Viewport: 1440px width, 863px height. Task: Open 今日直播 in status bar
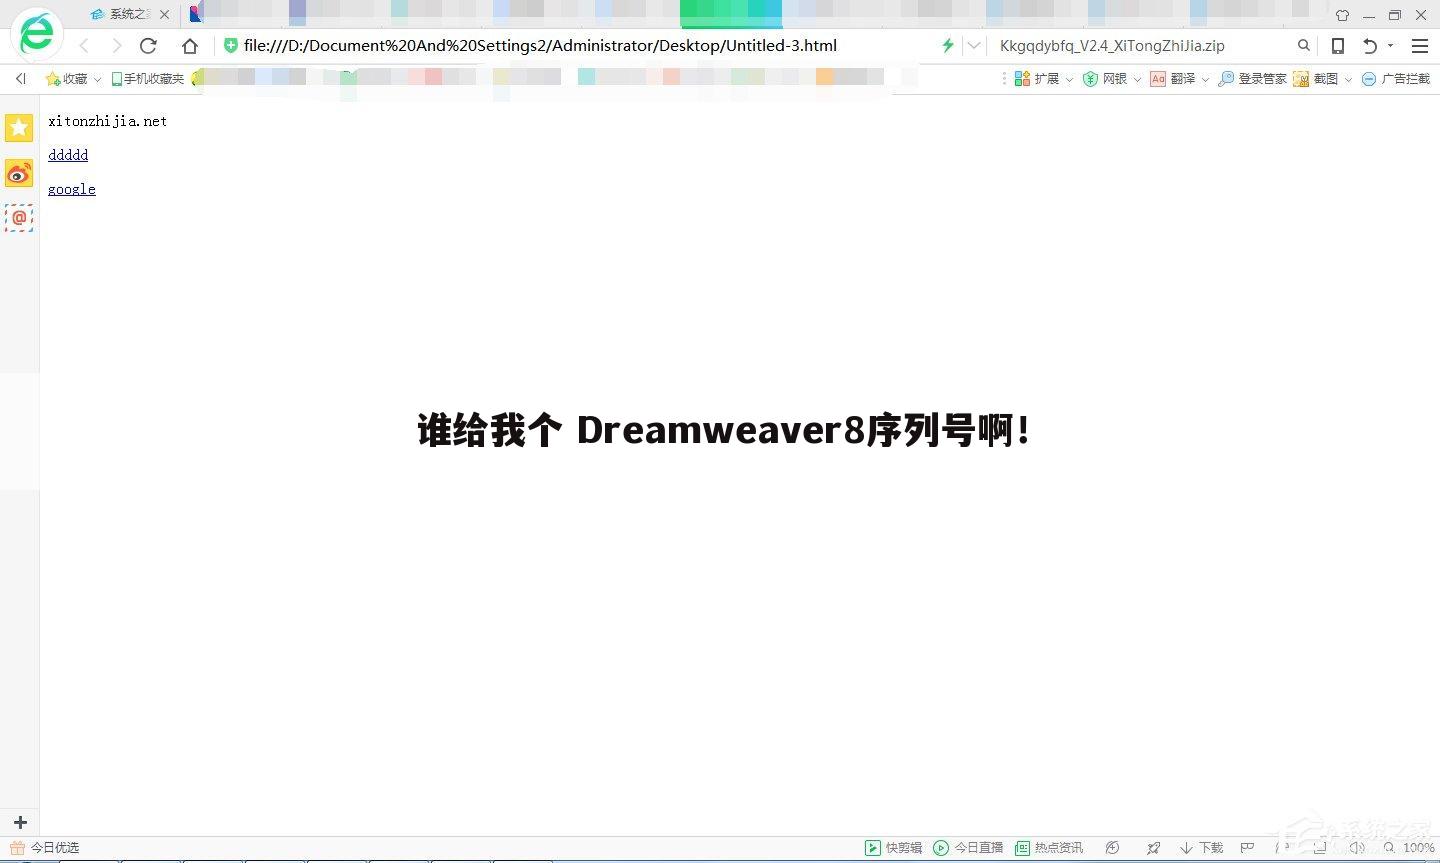[x=968, y=848]
